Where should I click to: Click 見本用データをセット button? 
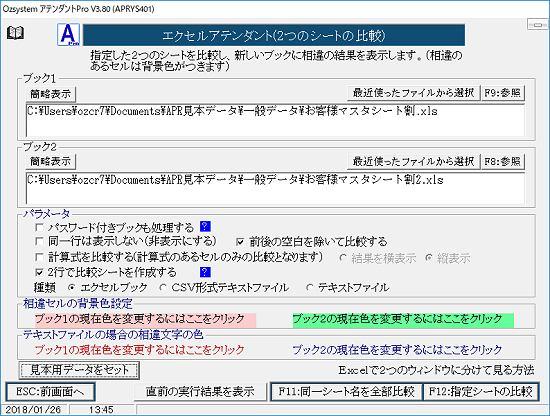click(79, 370)
